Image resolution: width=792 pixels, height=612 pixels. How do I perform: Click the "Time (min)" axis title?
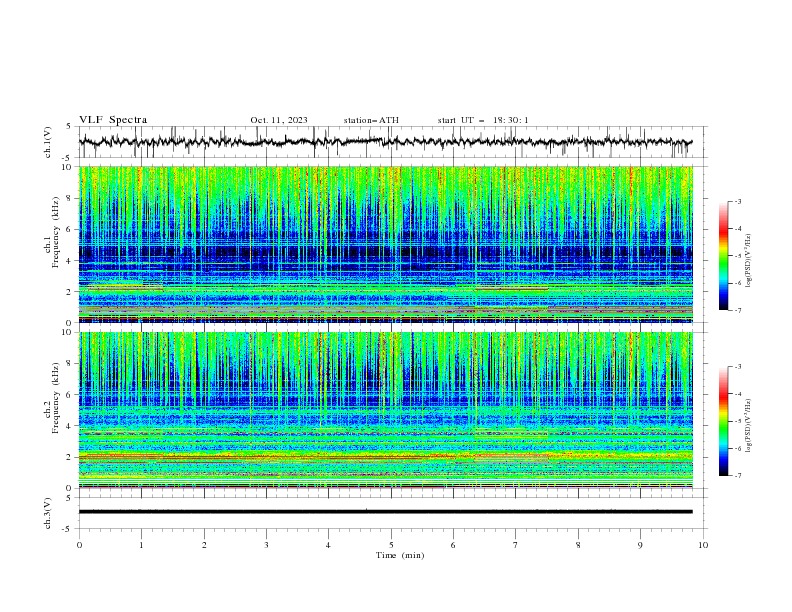400,555
